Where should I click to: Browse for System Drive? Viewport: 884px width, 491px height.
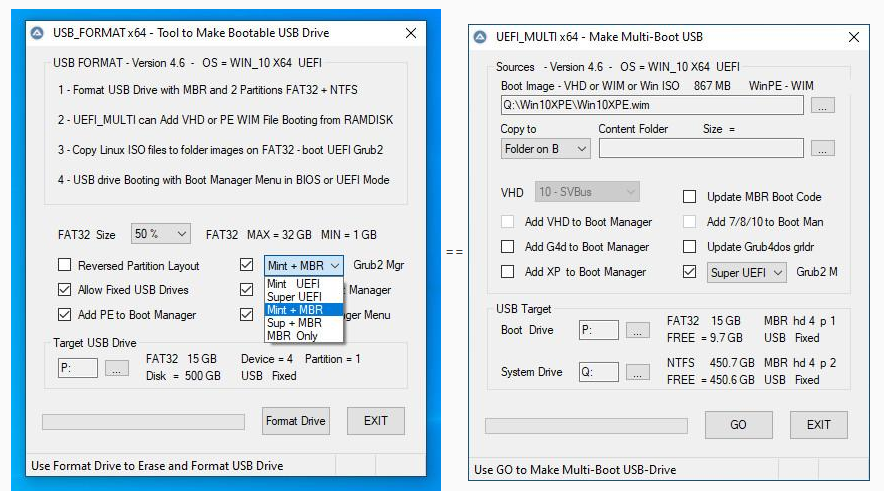click(x=637, y=372)
